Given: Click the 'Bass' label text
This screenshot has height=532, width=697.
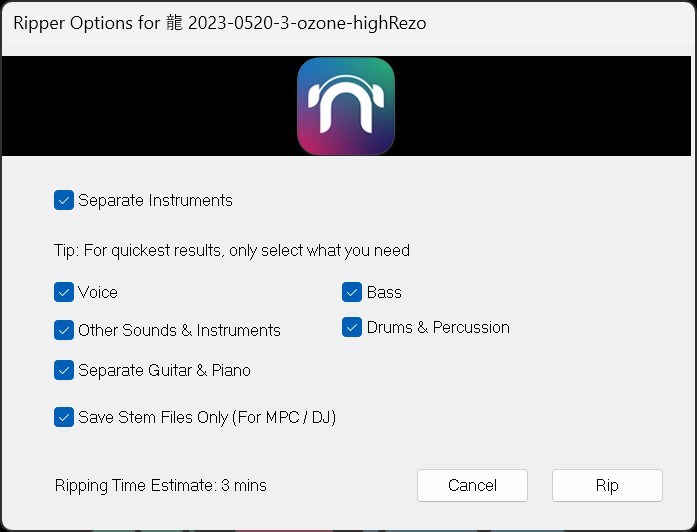Looking at the screenshot, I should click(384, 292).
